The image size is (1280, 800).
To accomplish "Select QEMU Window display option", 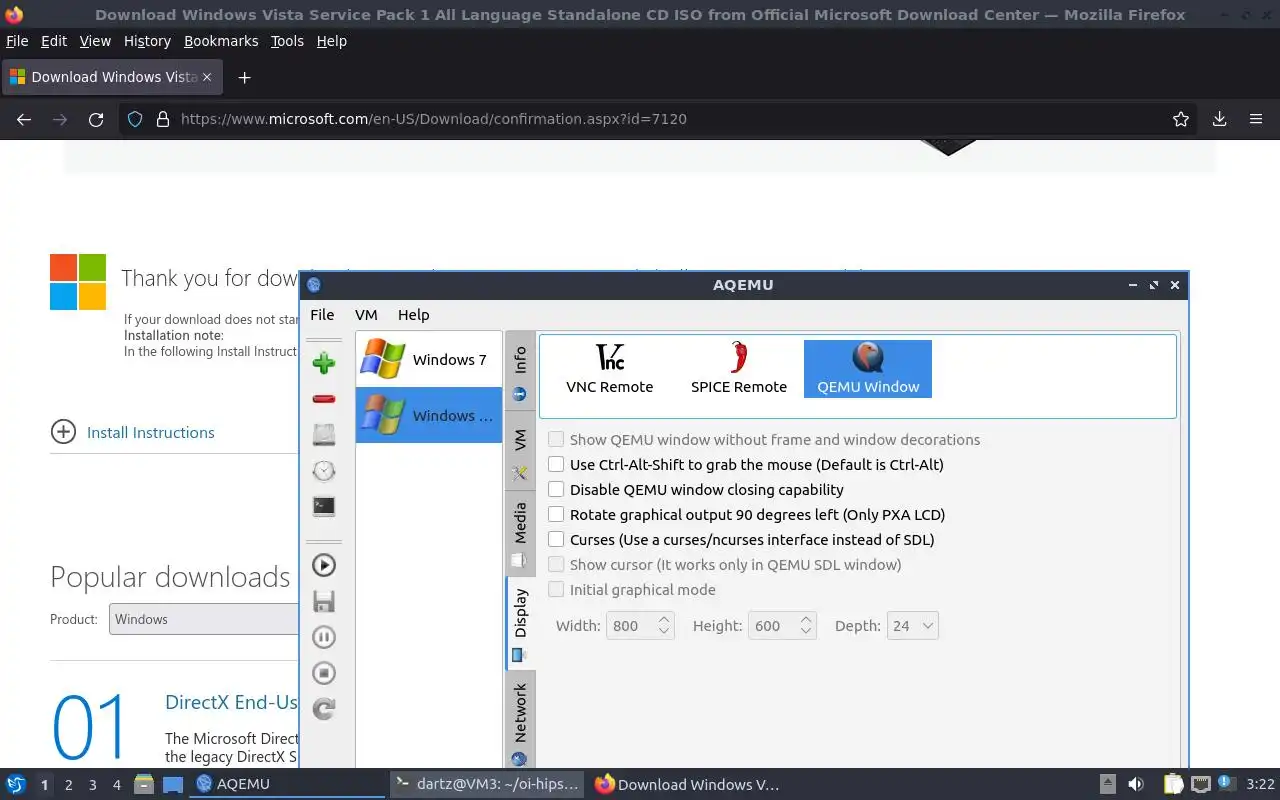I will (x=868, y=369).
